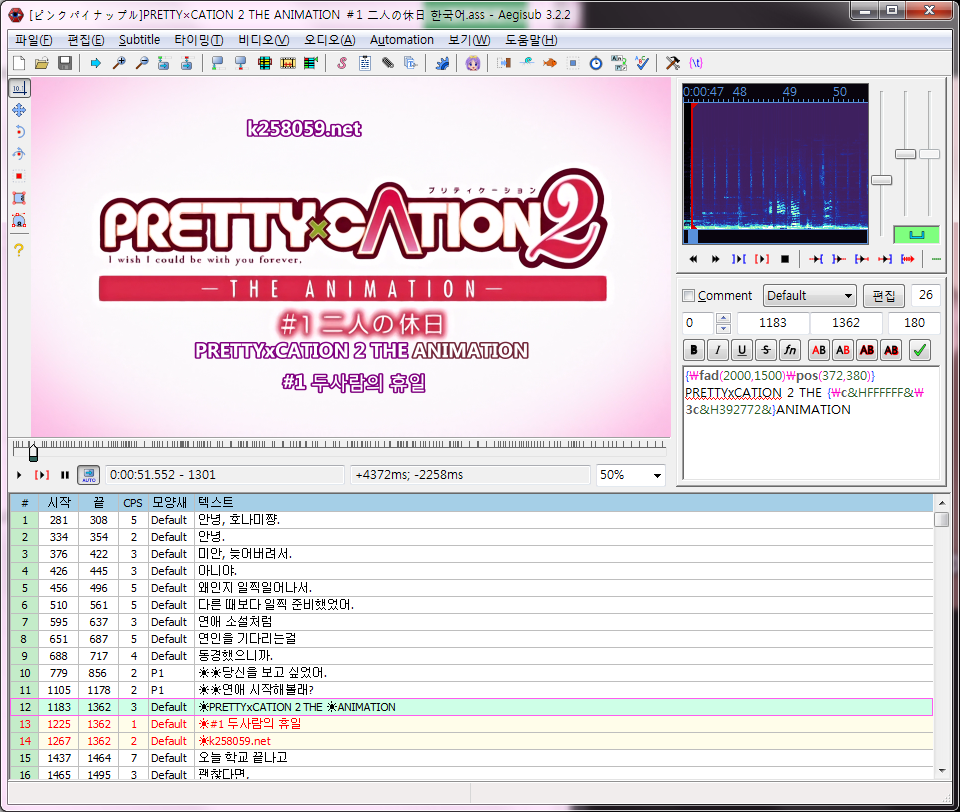This screenshot has width=960, height=812.
Task: Zoom video out with magnifier minus icon
Action: tap(142, 63)
